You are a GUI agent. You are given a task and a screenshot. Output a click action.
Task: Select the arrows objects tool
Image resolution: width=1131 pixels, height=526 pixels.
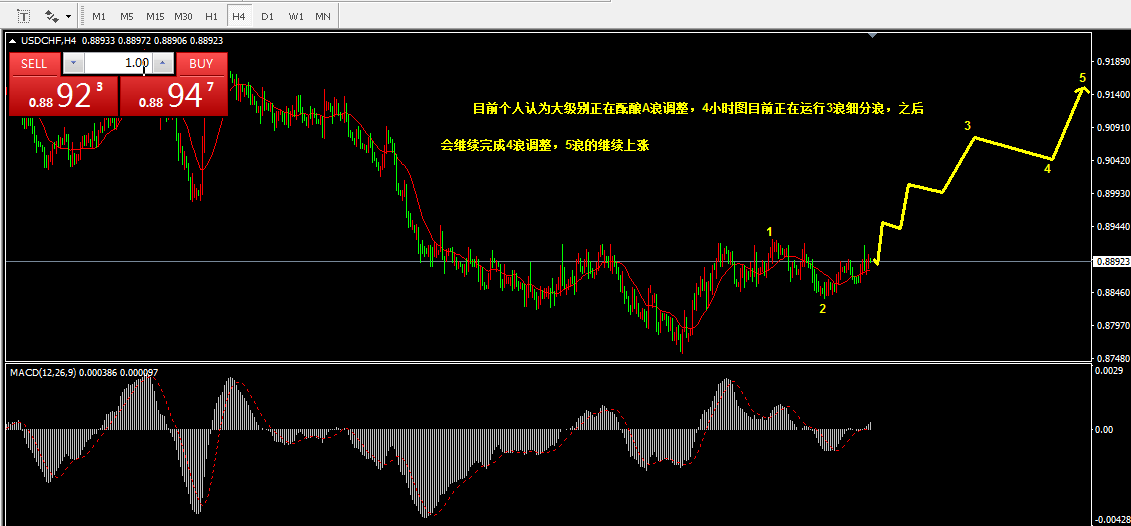[52, 15]
